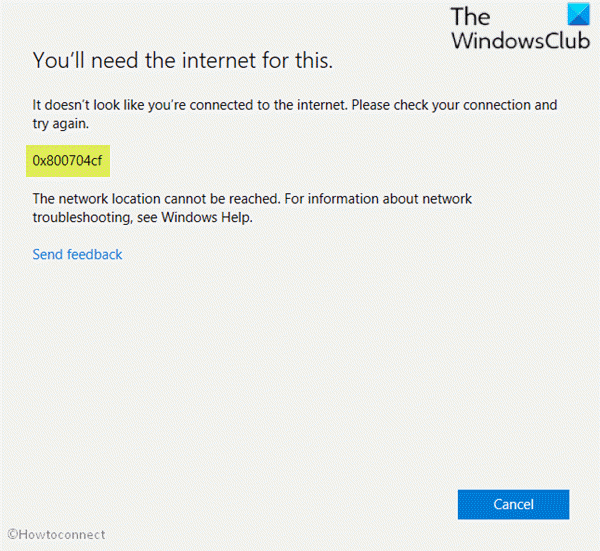This screenshot has height=551, width=600.
Task: Click the word WindowsClub in the watermark
Action: (521, 41)
